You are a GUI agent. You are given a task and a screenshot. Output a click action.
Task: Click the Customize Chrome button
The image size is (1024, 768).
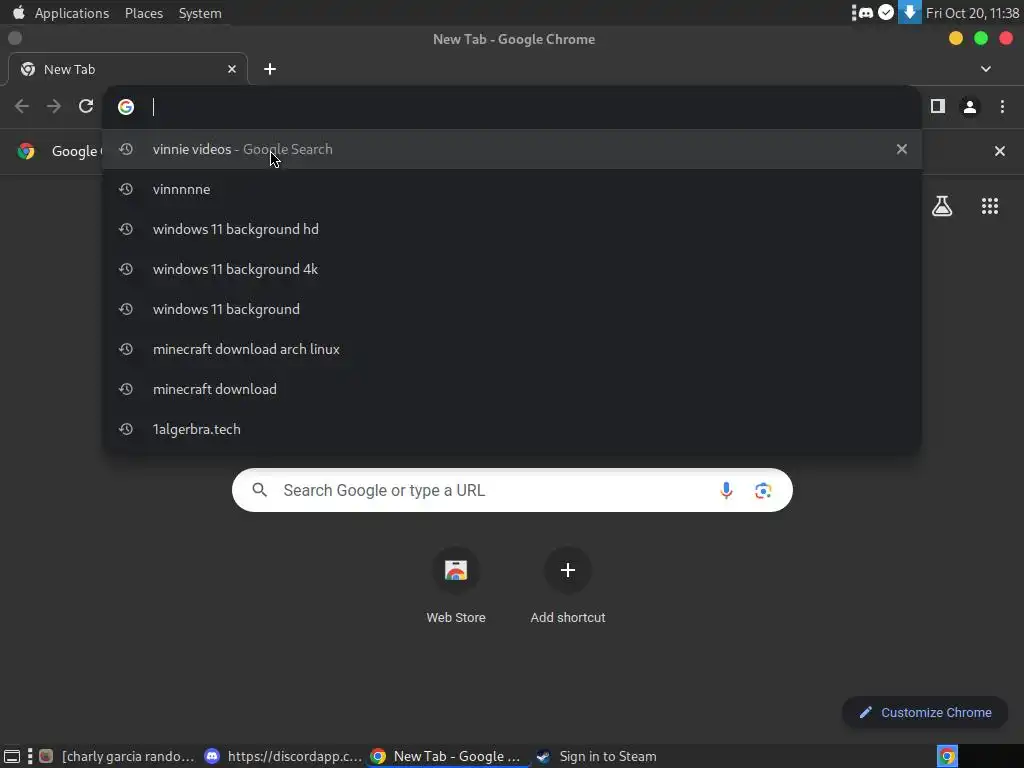pyautogui.click(x=925, y=712)
